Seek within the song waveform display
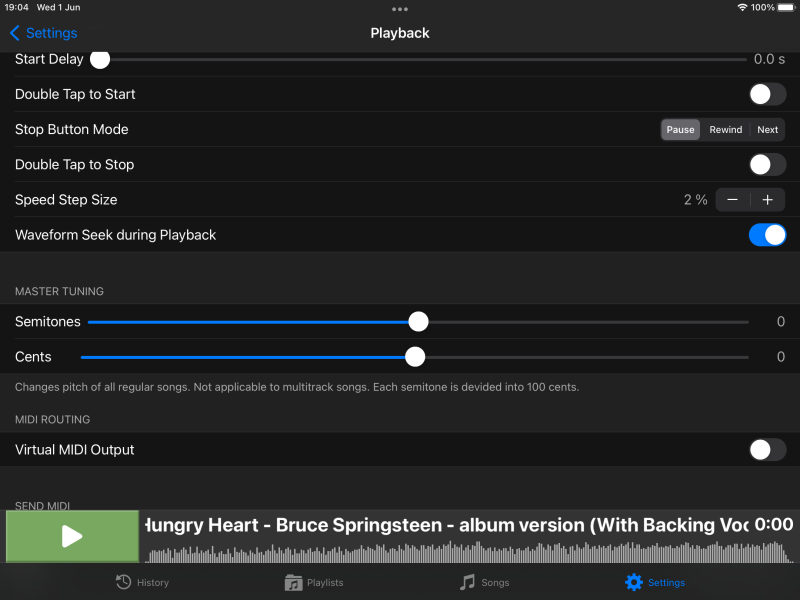The width and height of the screenshot is (800, 600). click(x=467, y=552)
